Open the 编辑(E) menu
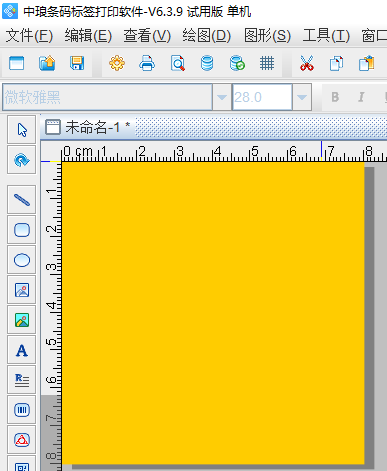Viewport: 387px width, 471px height. tap(88, 35)
